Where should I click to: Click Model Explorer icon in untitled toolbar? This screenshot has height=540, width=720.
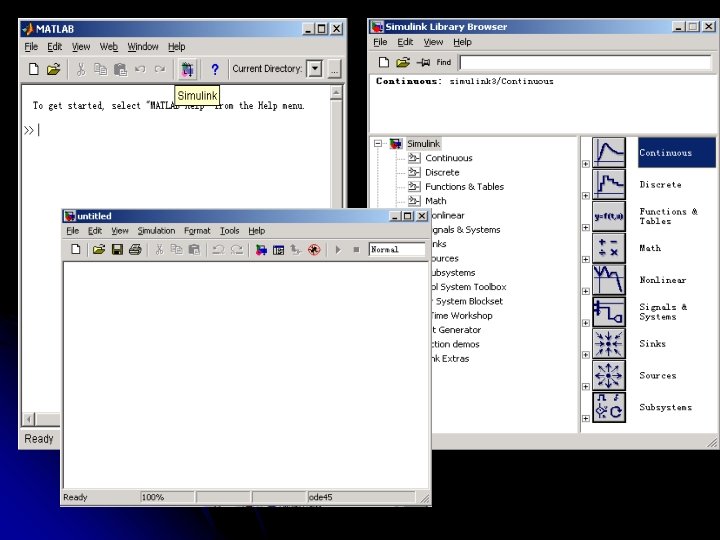pos(278,249)
